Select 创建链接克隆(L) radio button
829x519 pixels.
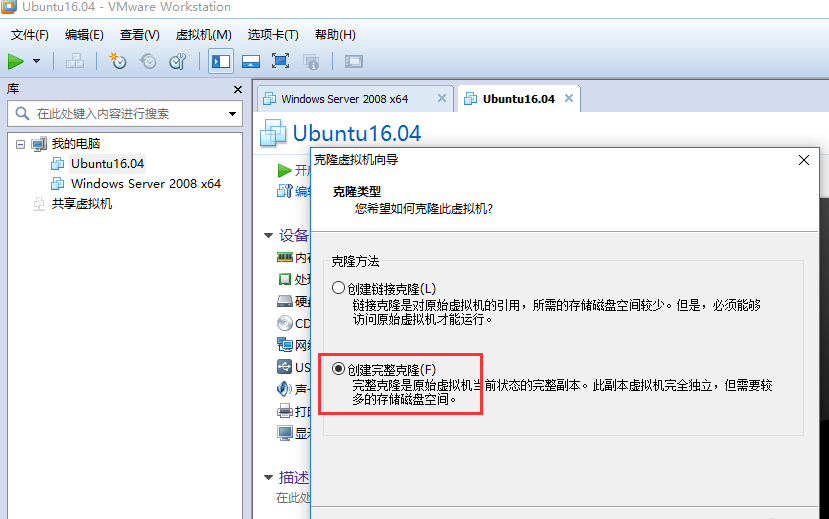pyautogui.click(x=338, y=288)
